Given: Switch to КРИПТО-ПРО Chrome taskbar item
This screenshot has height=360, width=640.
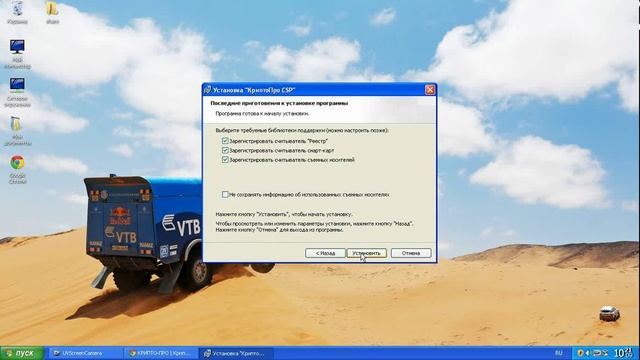Looking at the screenshot, I should click(x=160, y=353).
